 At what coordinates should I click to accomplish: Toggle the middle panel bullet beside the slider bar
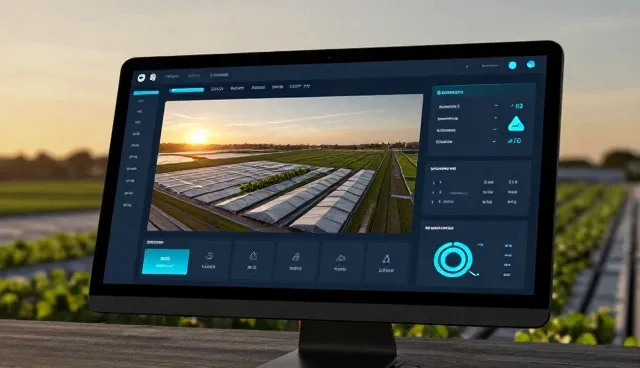pos(433,192)
